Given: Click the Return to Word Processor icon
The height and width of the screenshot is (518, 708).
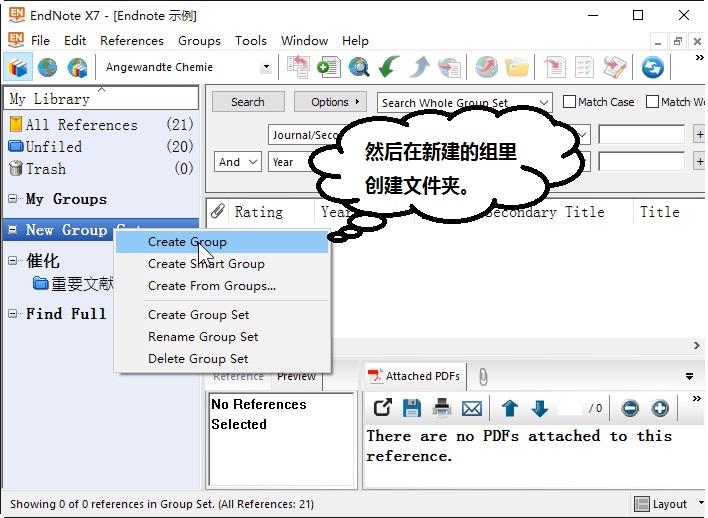Looking at the screenshot, I should (615, 68).
